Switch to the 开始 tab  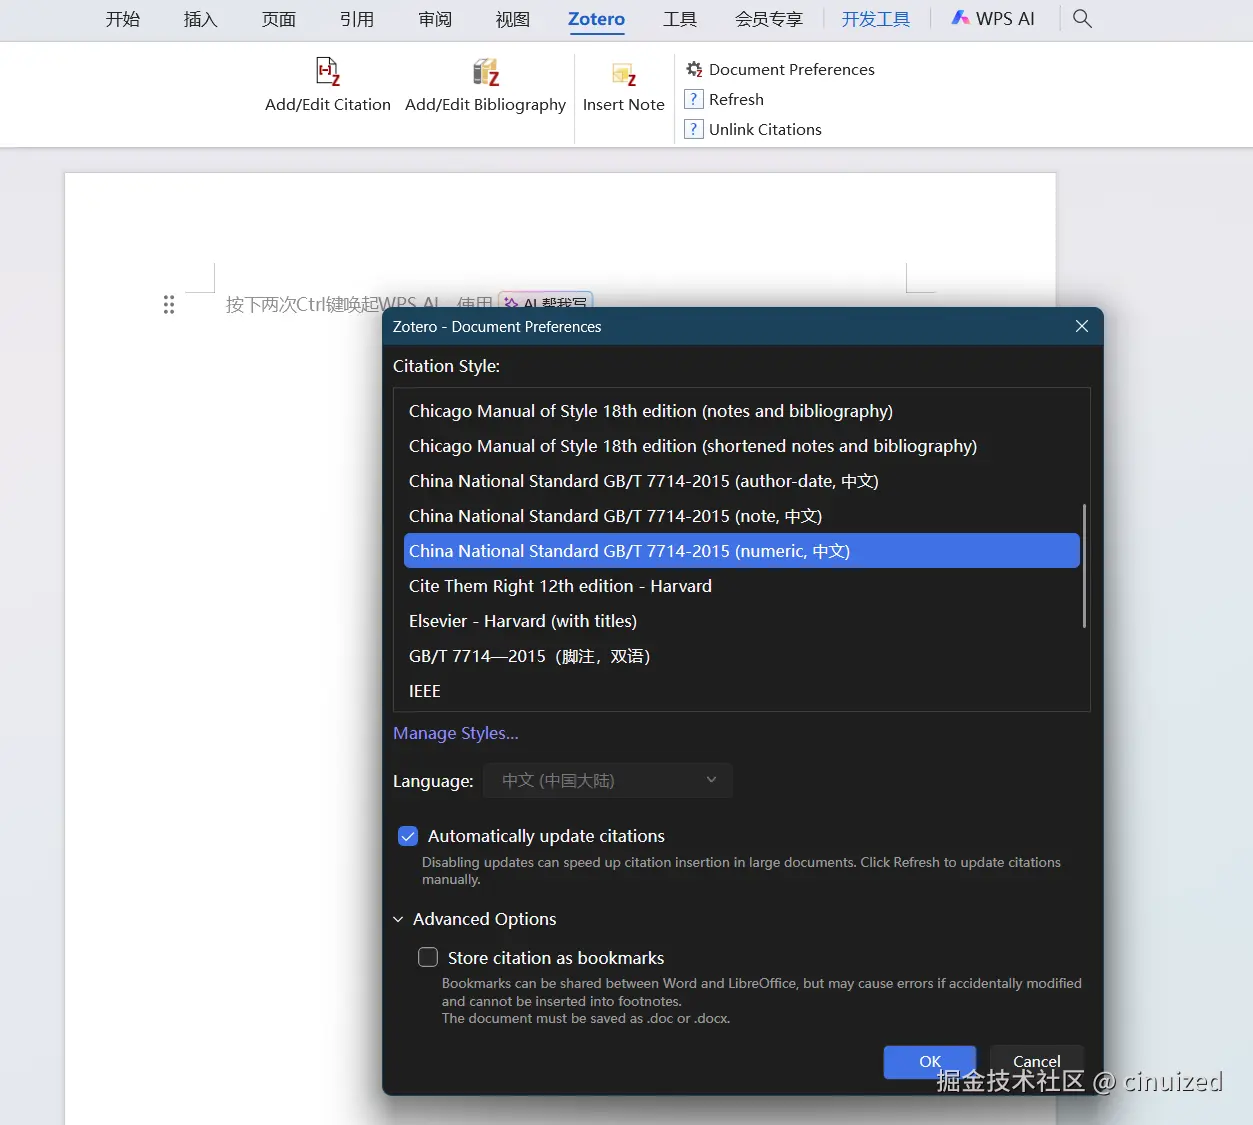point(123,19)
